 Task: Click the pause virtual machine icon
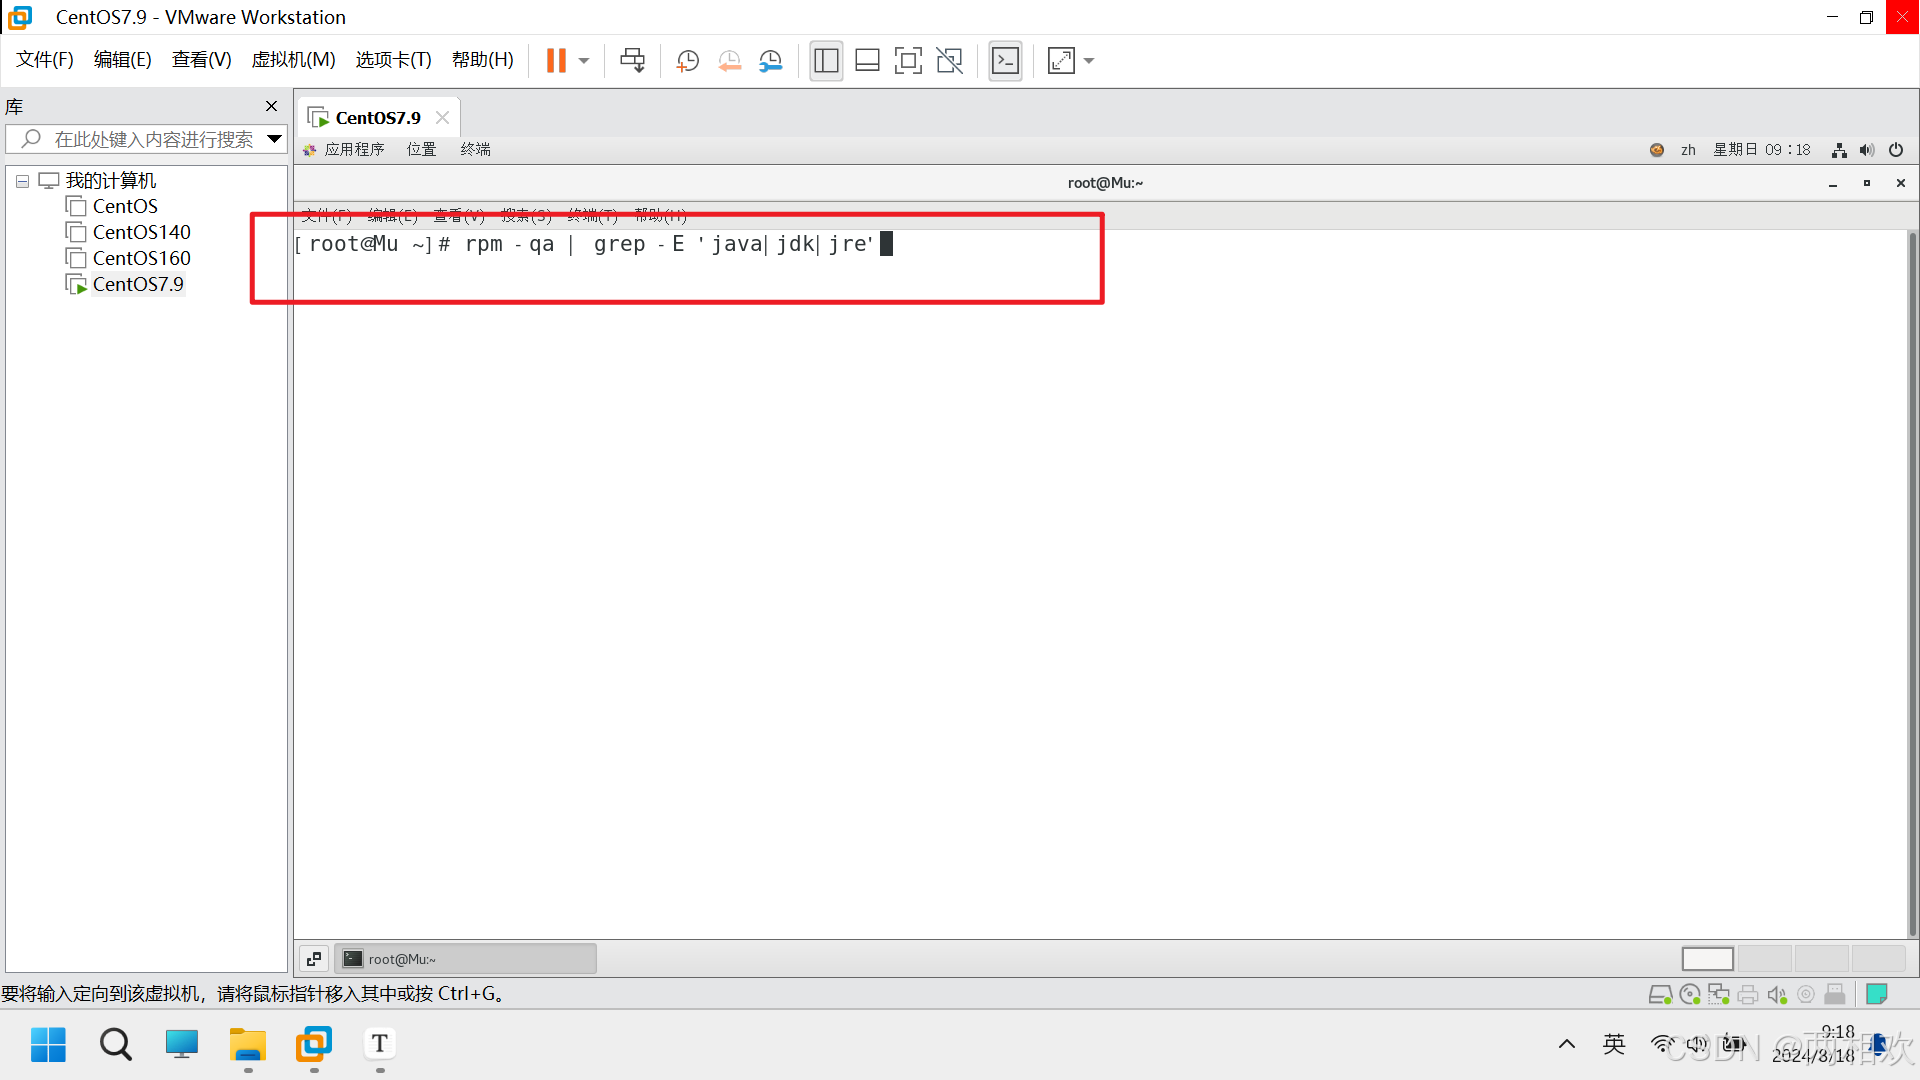(556, 61)
